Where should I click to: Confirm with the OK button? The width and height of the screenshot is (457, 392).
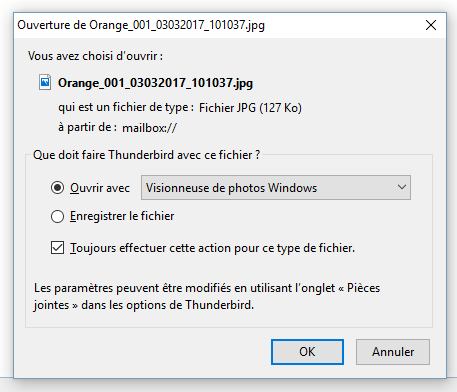pyautogui.click(x=307, y=352)
